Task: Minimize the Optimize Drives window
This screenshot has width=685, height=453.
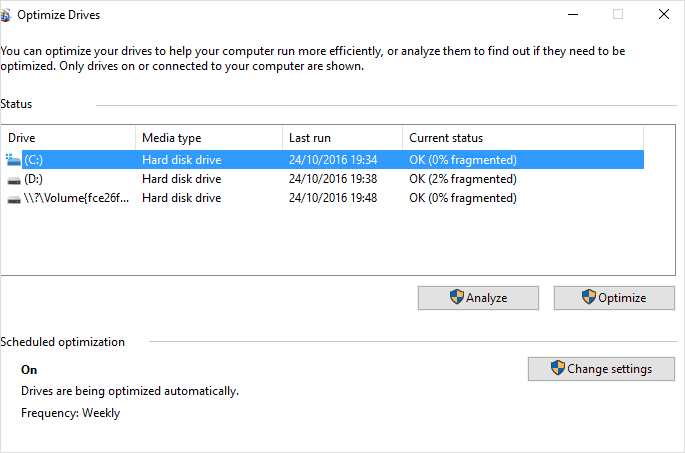Action: click(573, 15)
